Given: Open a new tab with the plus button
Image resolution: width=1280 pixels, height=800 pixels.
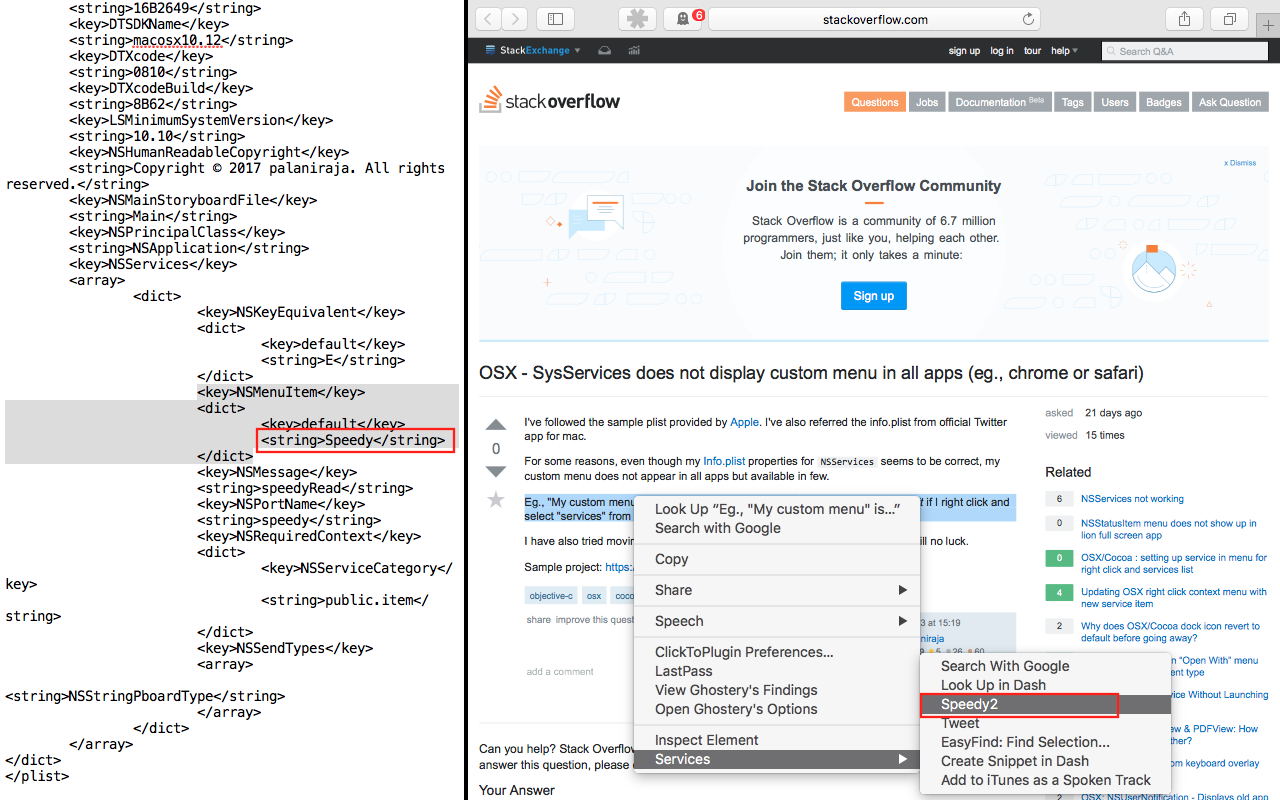Looking at the screenshot, I should pyautogui.click(x=1268, y=26).
